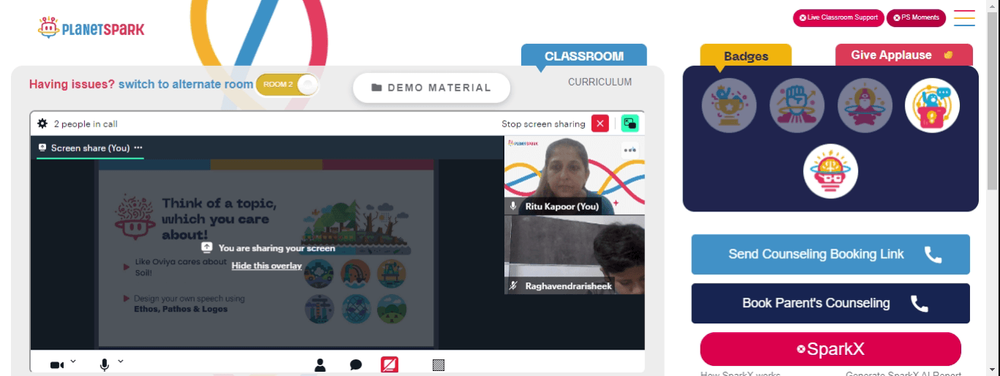
Task: Open Screen share (You) options ellipsis
Action: pos(138,148)
